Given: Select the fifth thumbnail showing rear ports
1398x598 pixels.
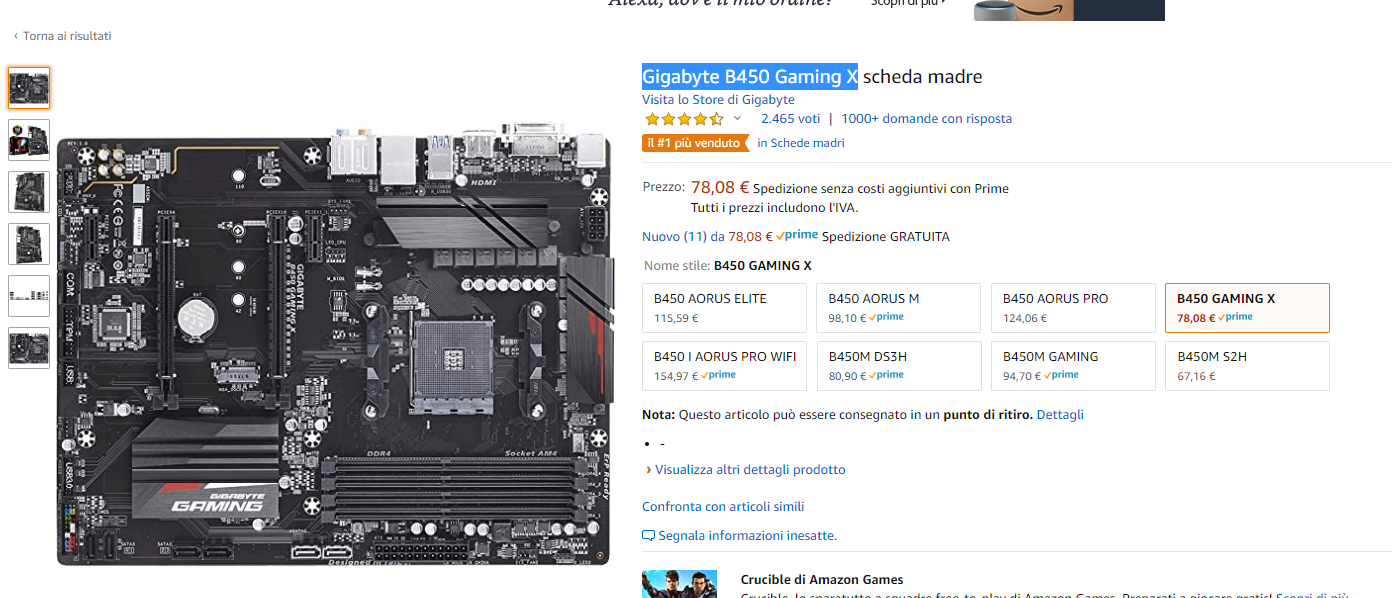Looking at the screenshot, I should tap(29, 296).
